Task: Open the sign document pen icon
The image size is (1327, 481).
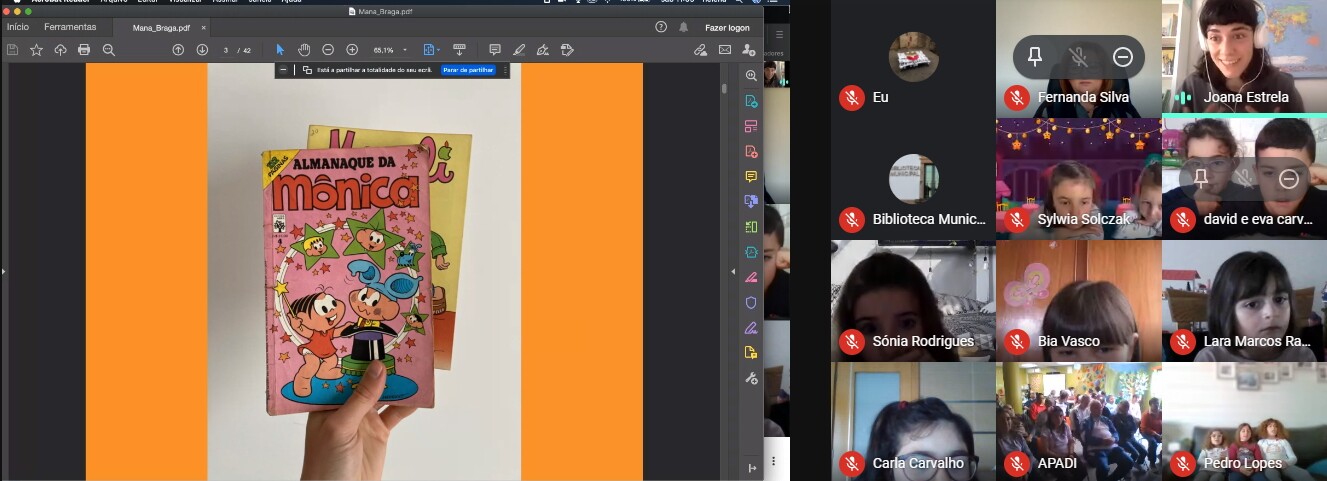Action: (x=543, y=49)
